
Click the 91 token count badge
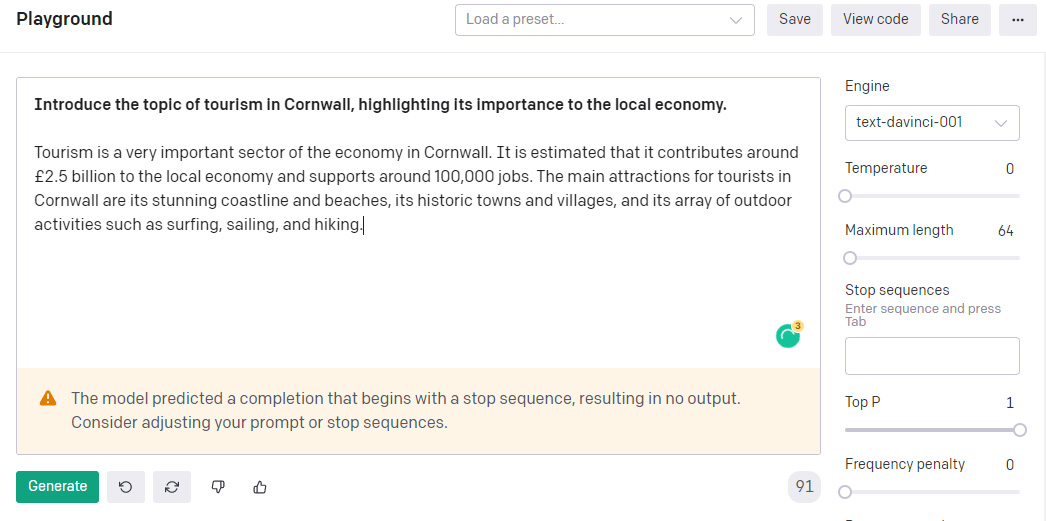tap(805, 487)
